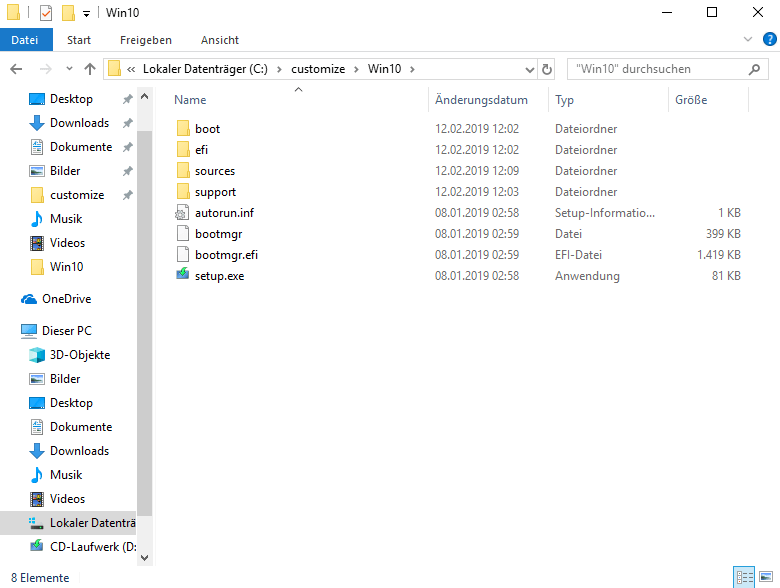The image size is (780, 588).
Task: Select pinned Bilder in quick access
Action: (65, 171)
